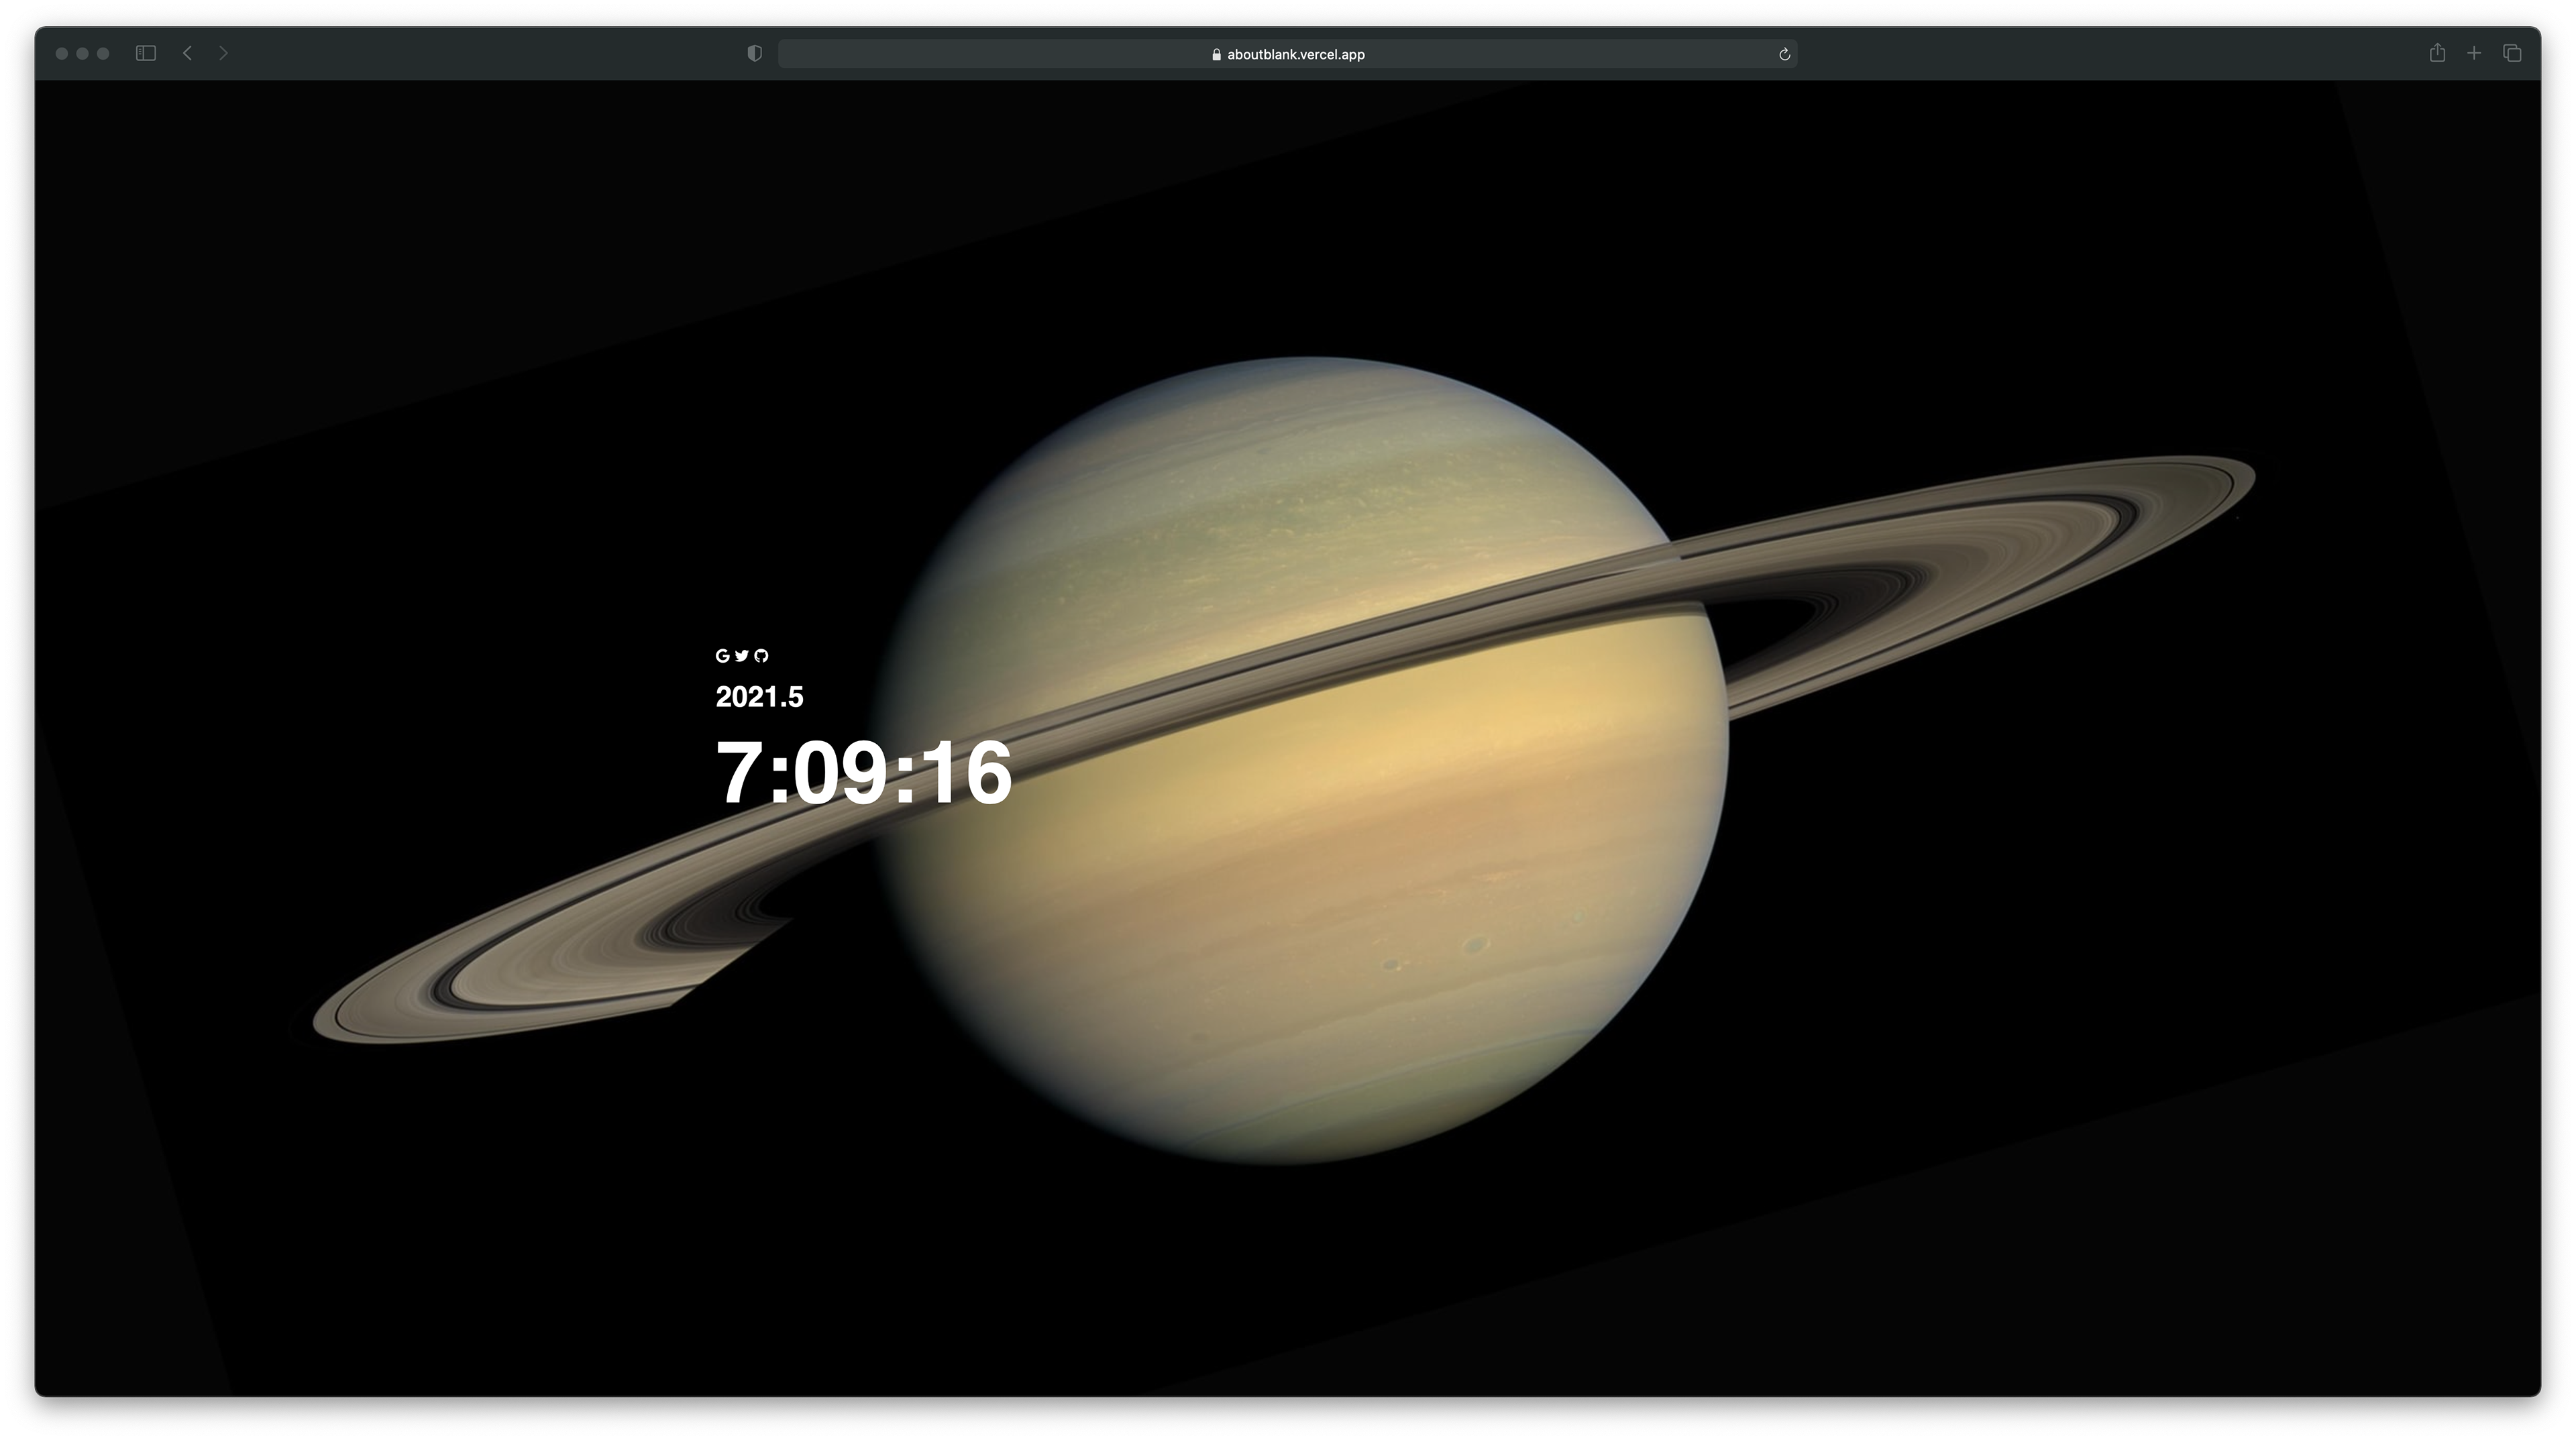Maximize the Safari window to fullscreen
The height and width of the screenshot is (1440, 2576).
click(x=103, y=54)
